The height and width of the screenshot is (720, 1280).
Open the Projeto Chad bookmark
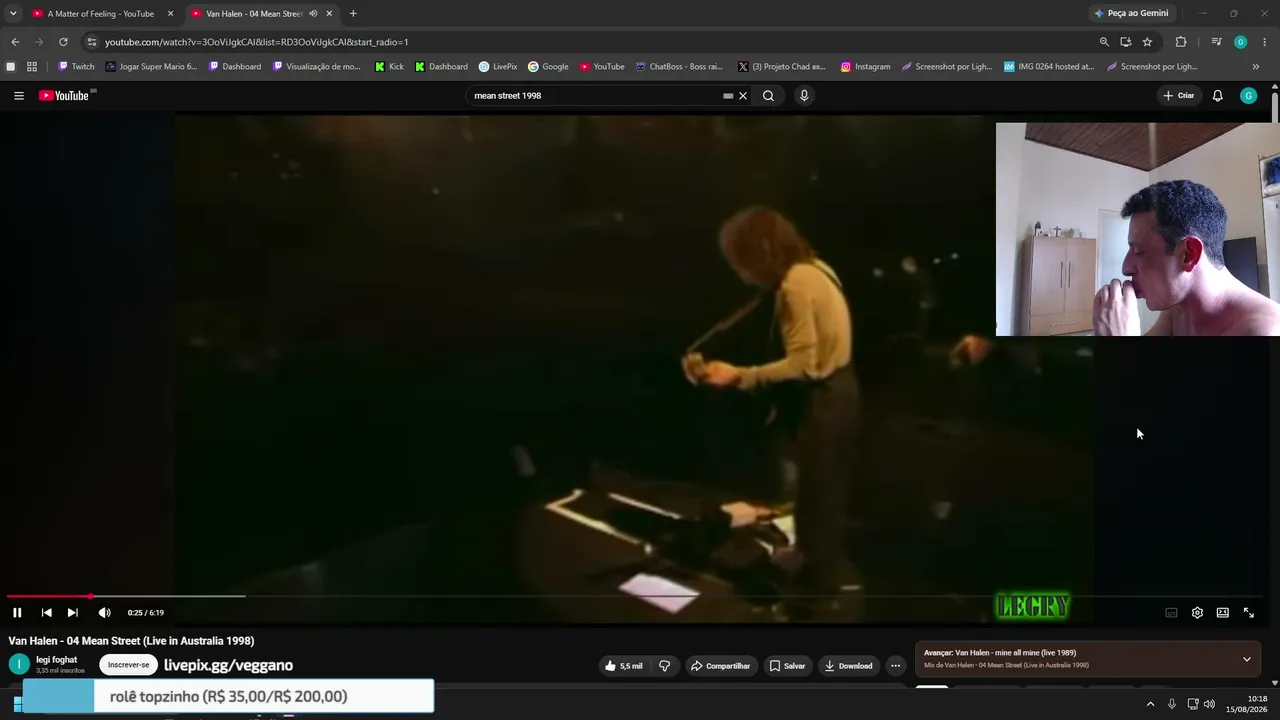pos(782,67)
